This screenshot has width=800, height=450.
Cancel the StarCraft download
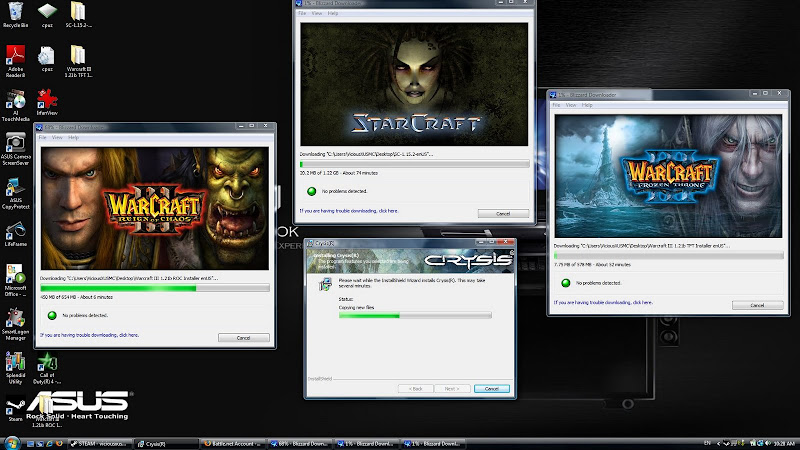pos(503,214)
